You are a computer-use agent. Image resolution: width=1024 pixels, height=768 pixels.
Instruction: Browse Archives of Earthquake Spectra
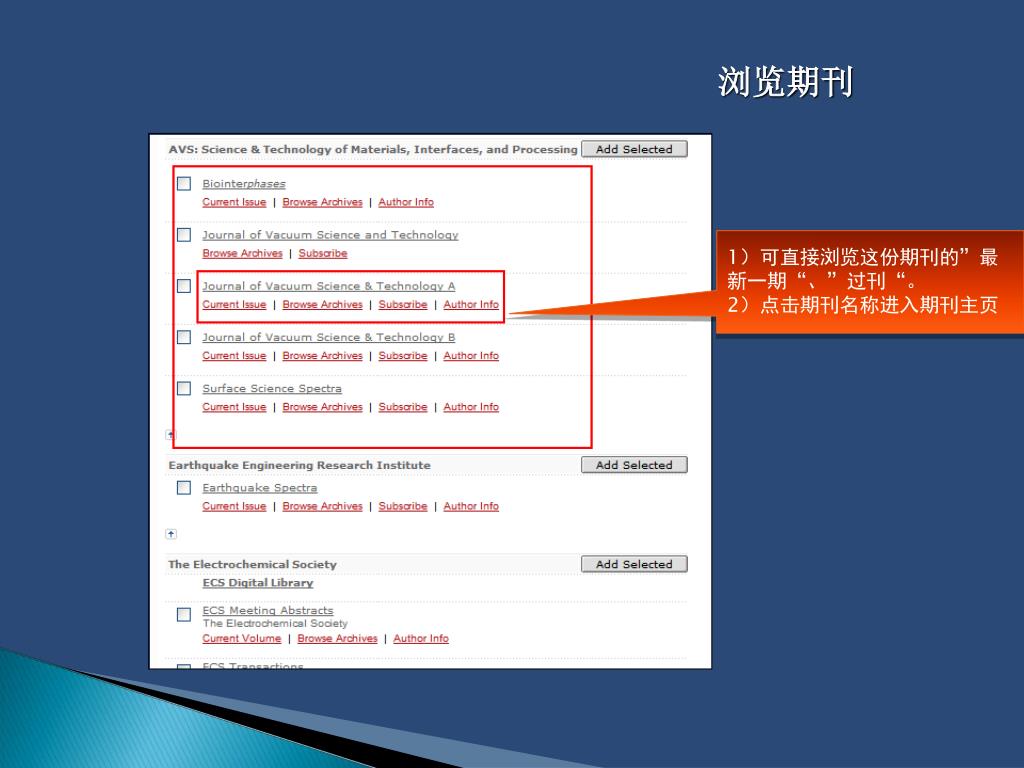323,506
